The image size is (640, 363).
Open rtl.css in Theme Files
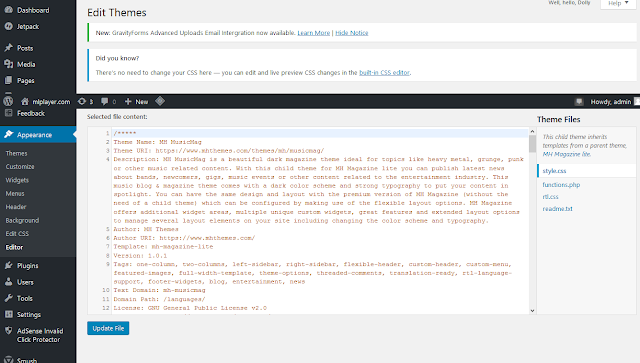550,196
